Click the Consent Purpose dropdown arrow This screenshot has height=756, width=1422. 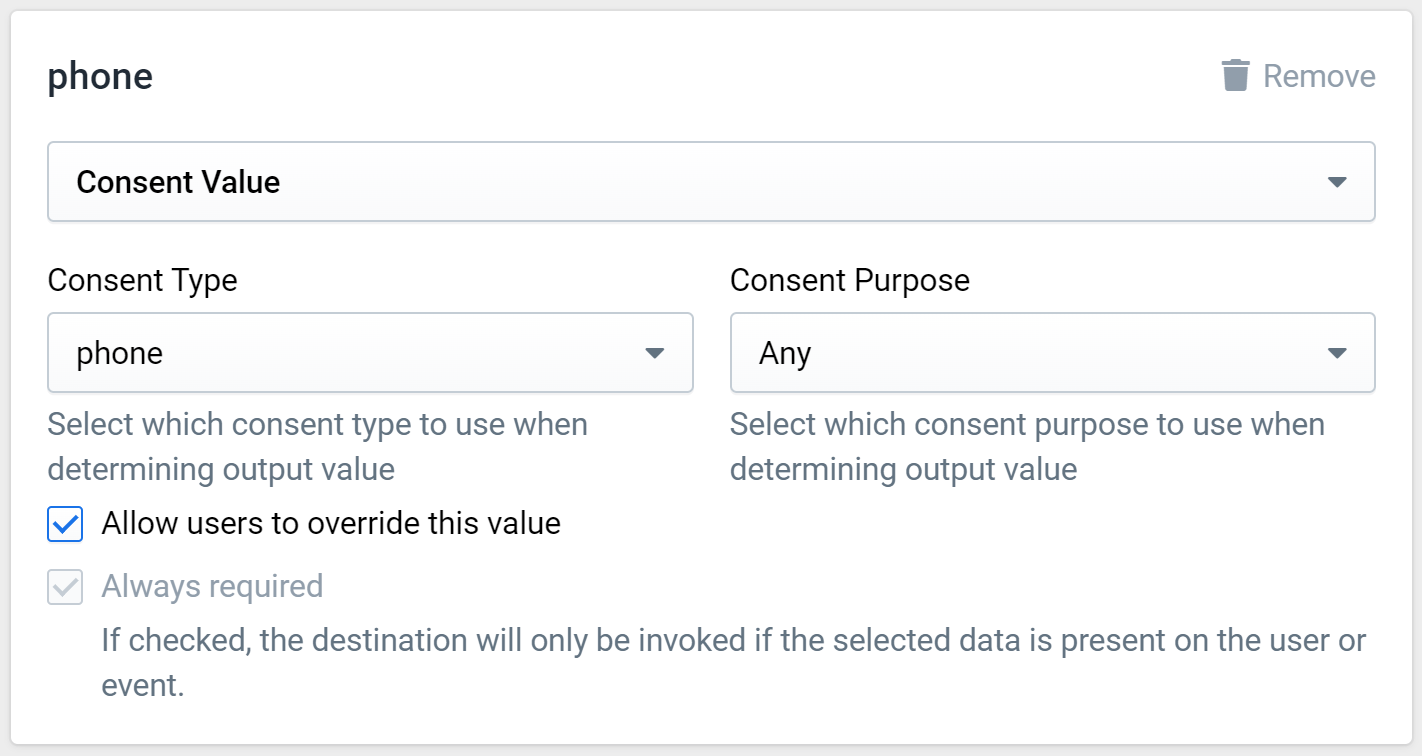pos(1336,353)
